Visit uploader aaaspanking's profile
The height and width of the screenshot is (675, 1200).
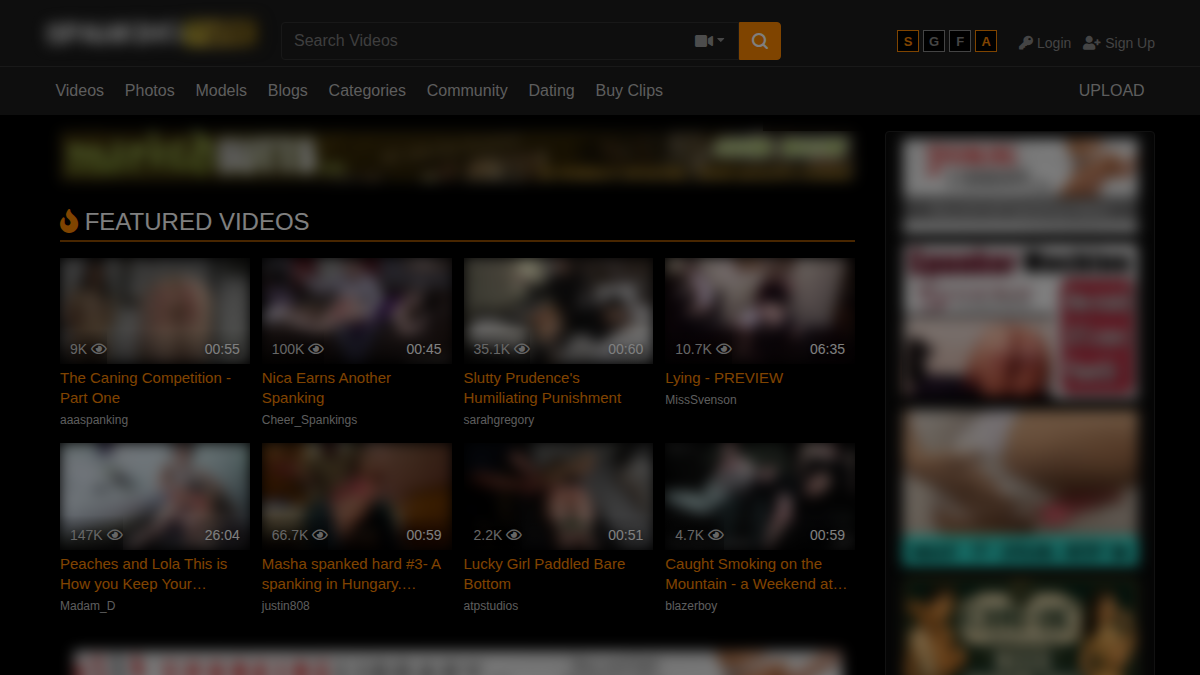pos(94,420)
